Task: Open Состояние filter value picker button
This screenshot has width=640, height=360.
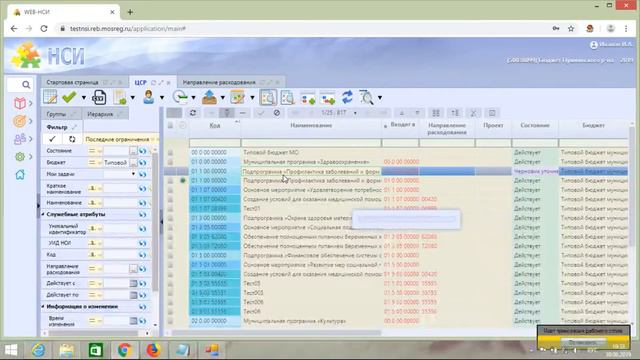Action: tap(133, 151)
